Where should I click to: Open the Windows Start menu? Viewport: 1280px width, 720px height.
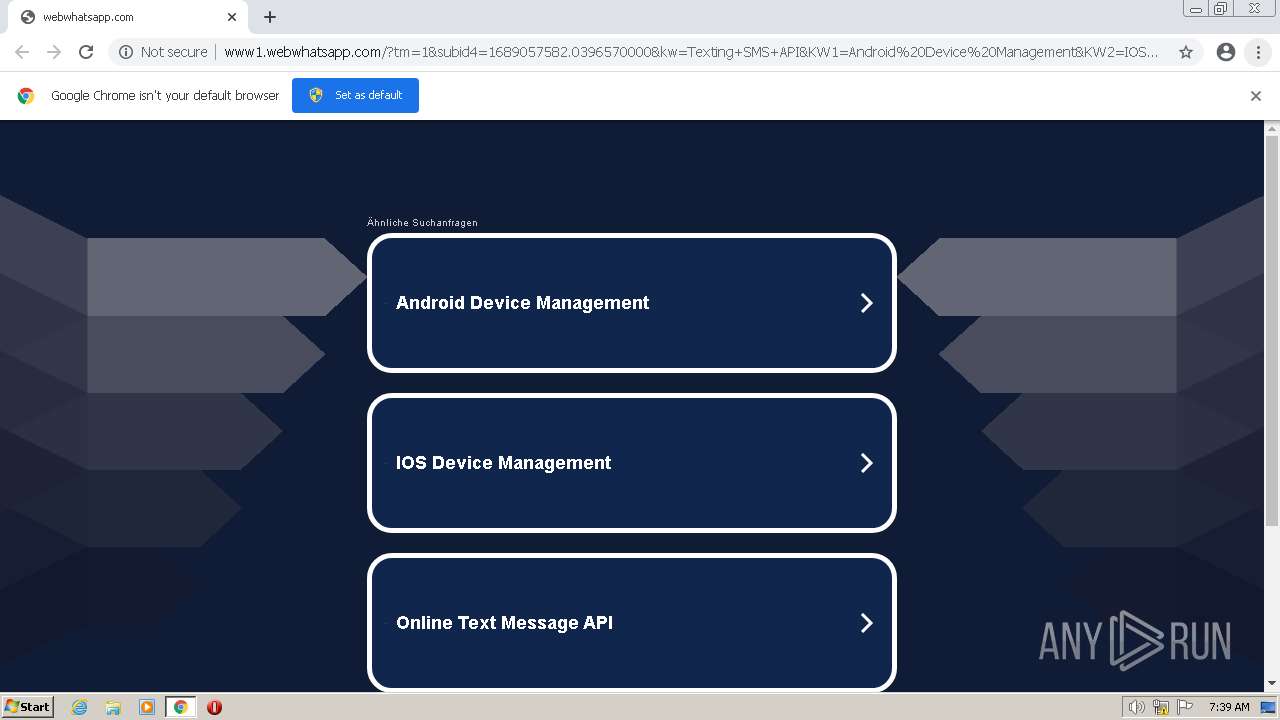(27, 707)
